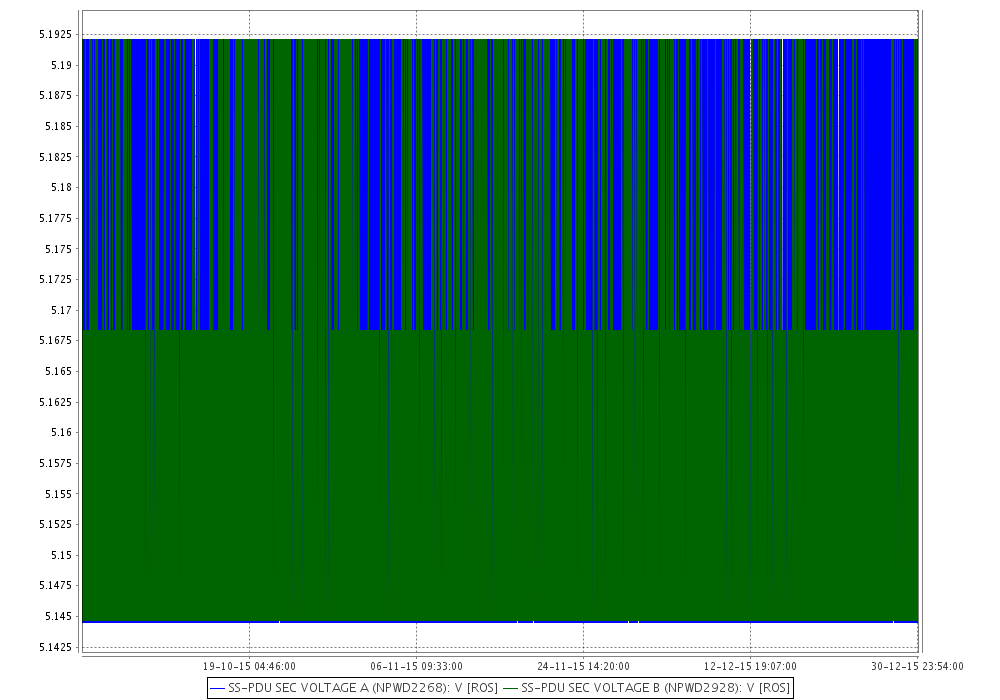The height and width of the screenshot is (700, 1000).
Task: Click the SS-PDU SEC VOLTAGE A legend entry
Action: 354,688
